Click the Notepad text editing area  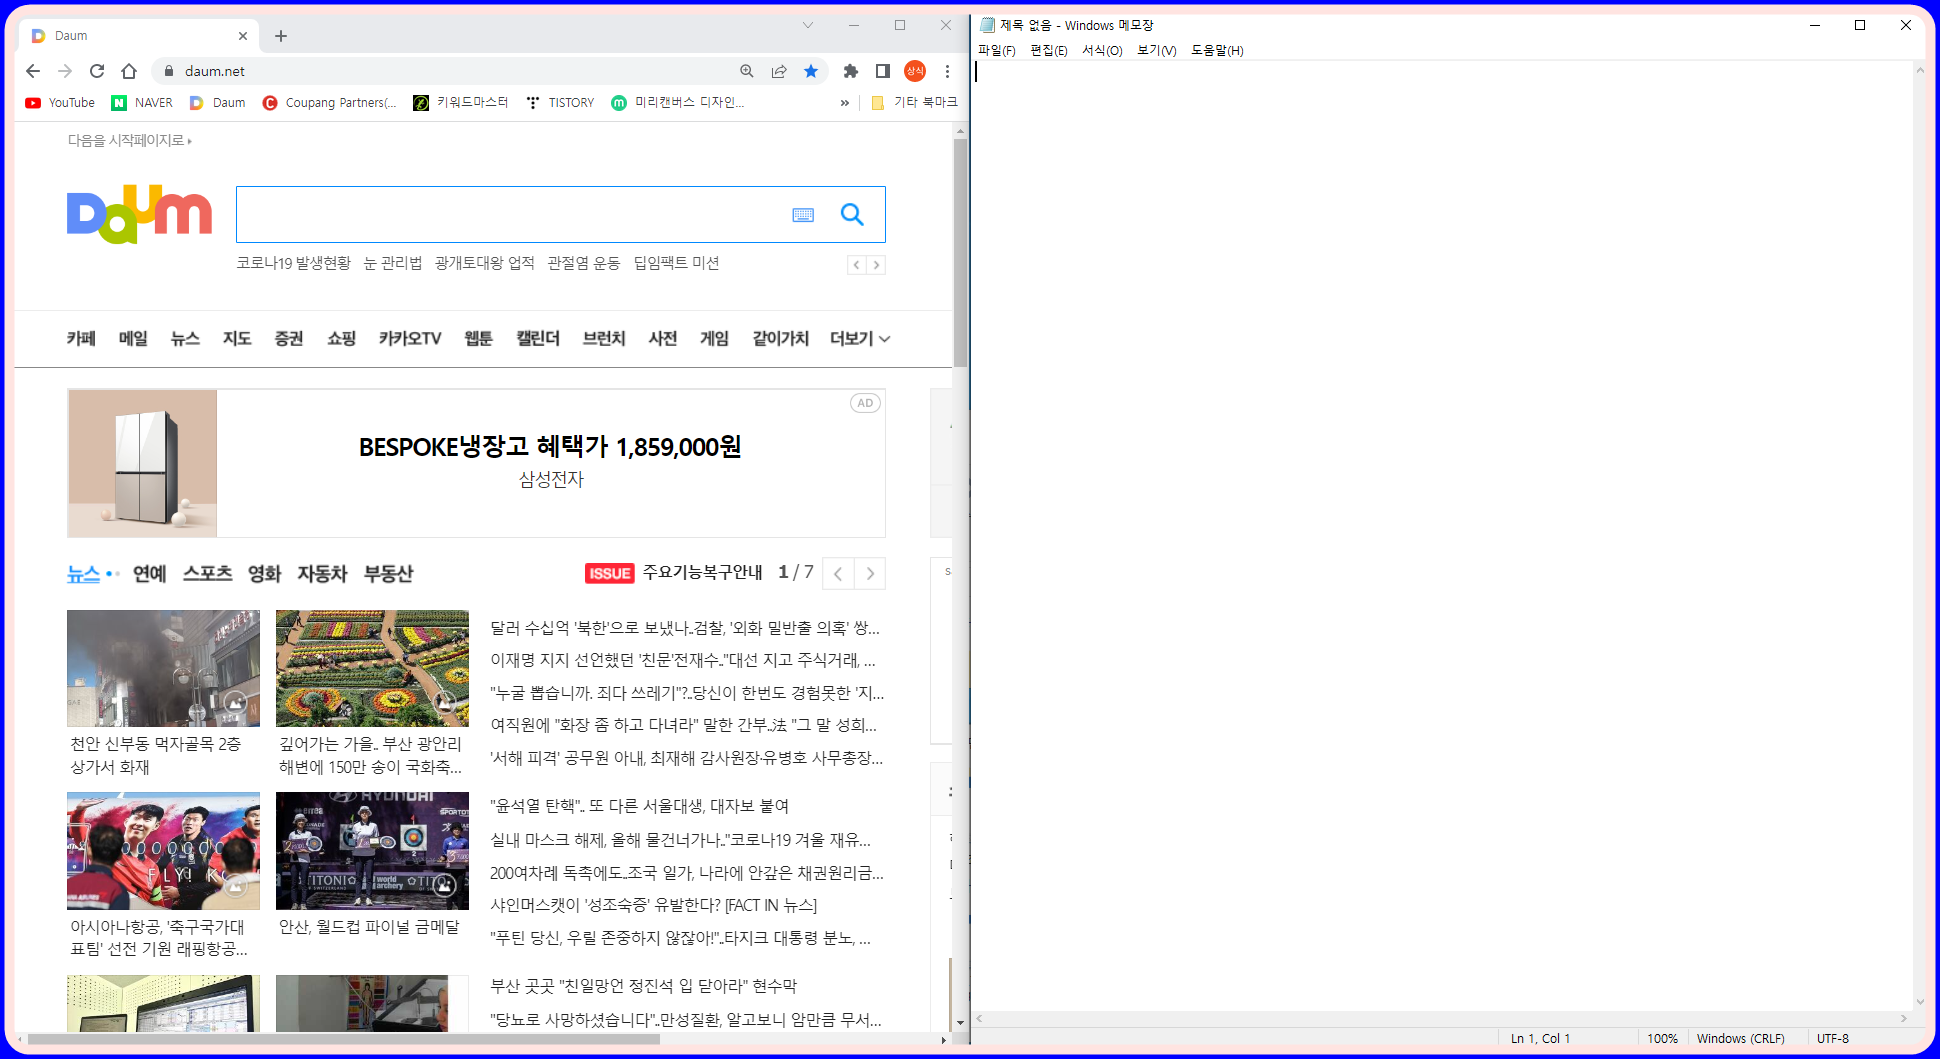(x=1443, y=535)
